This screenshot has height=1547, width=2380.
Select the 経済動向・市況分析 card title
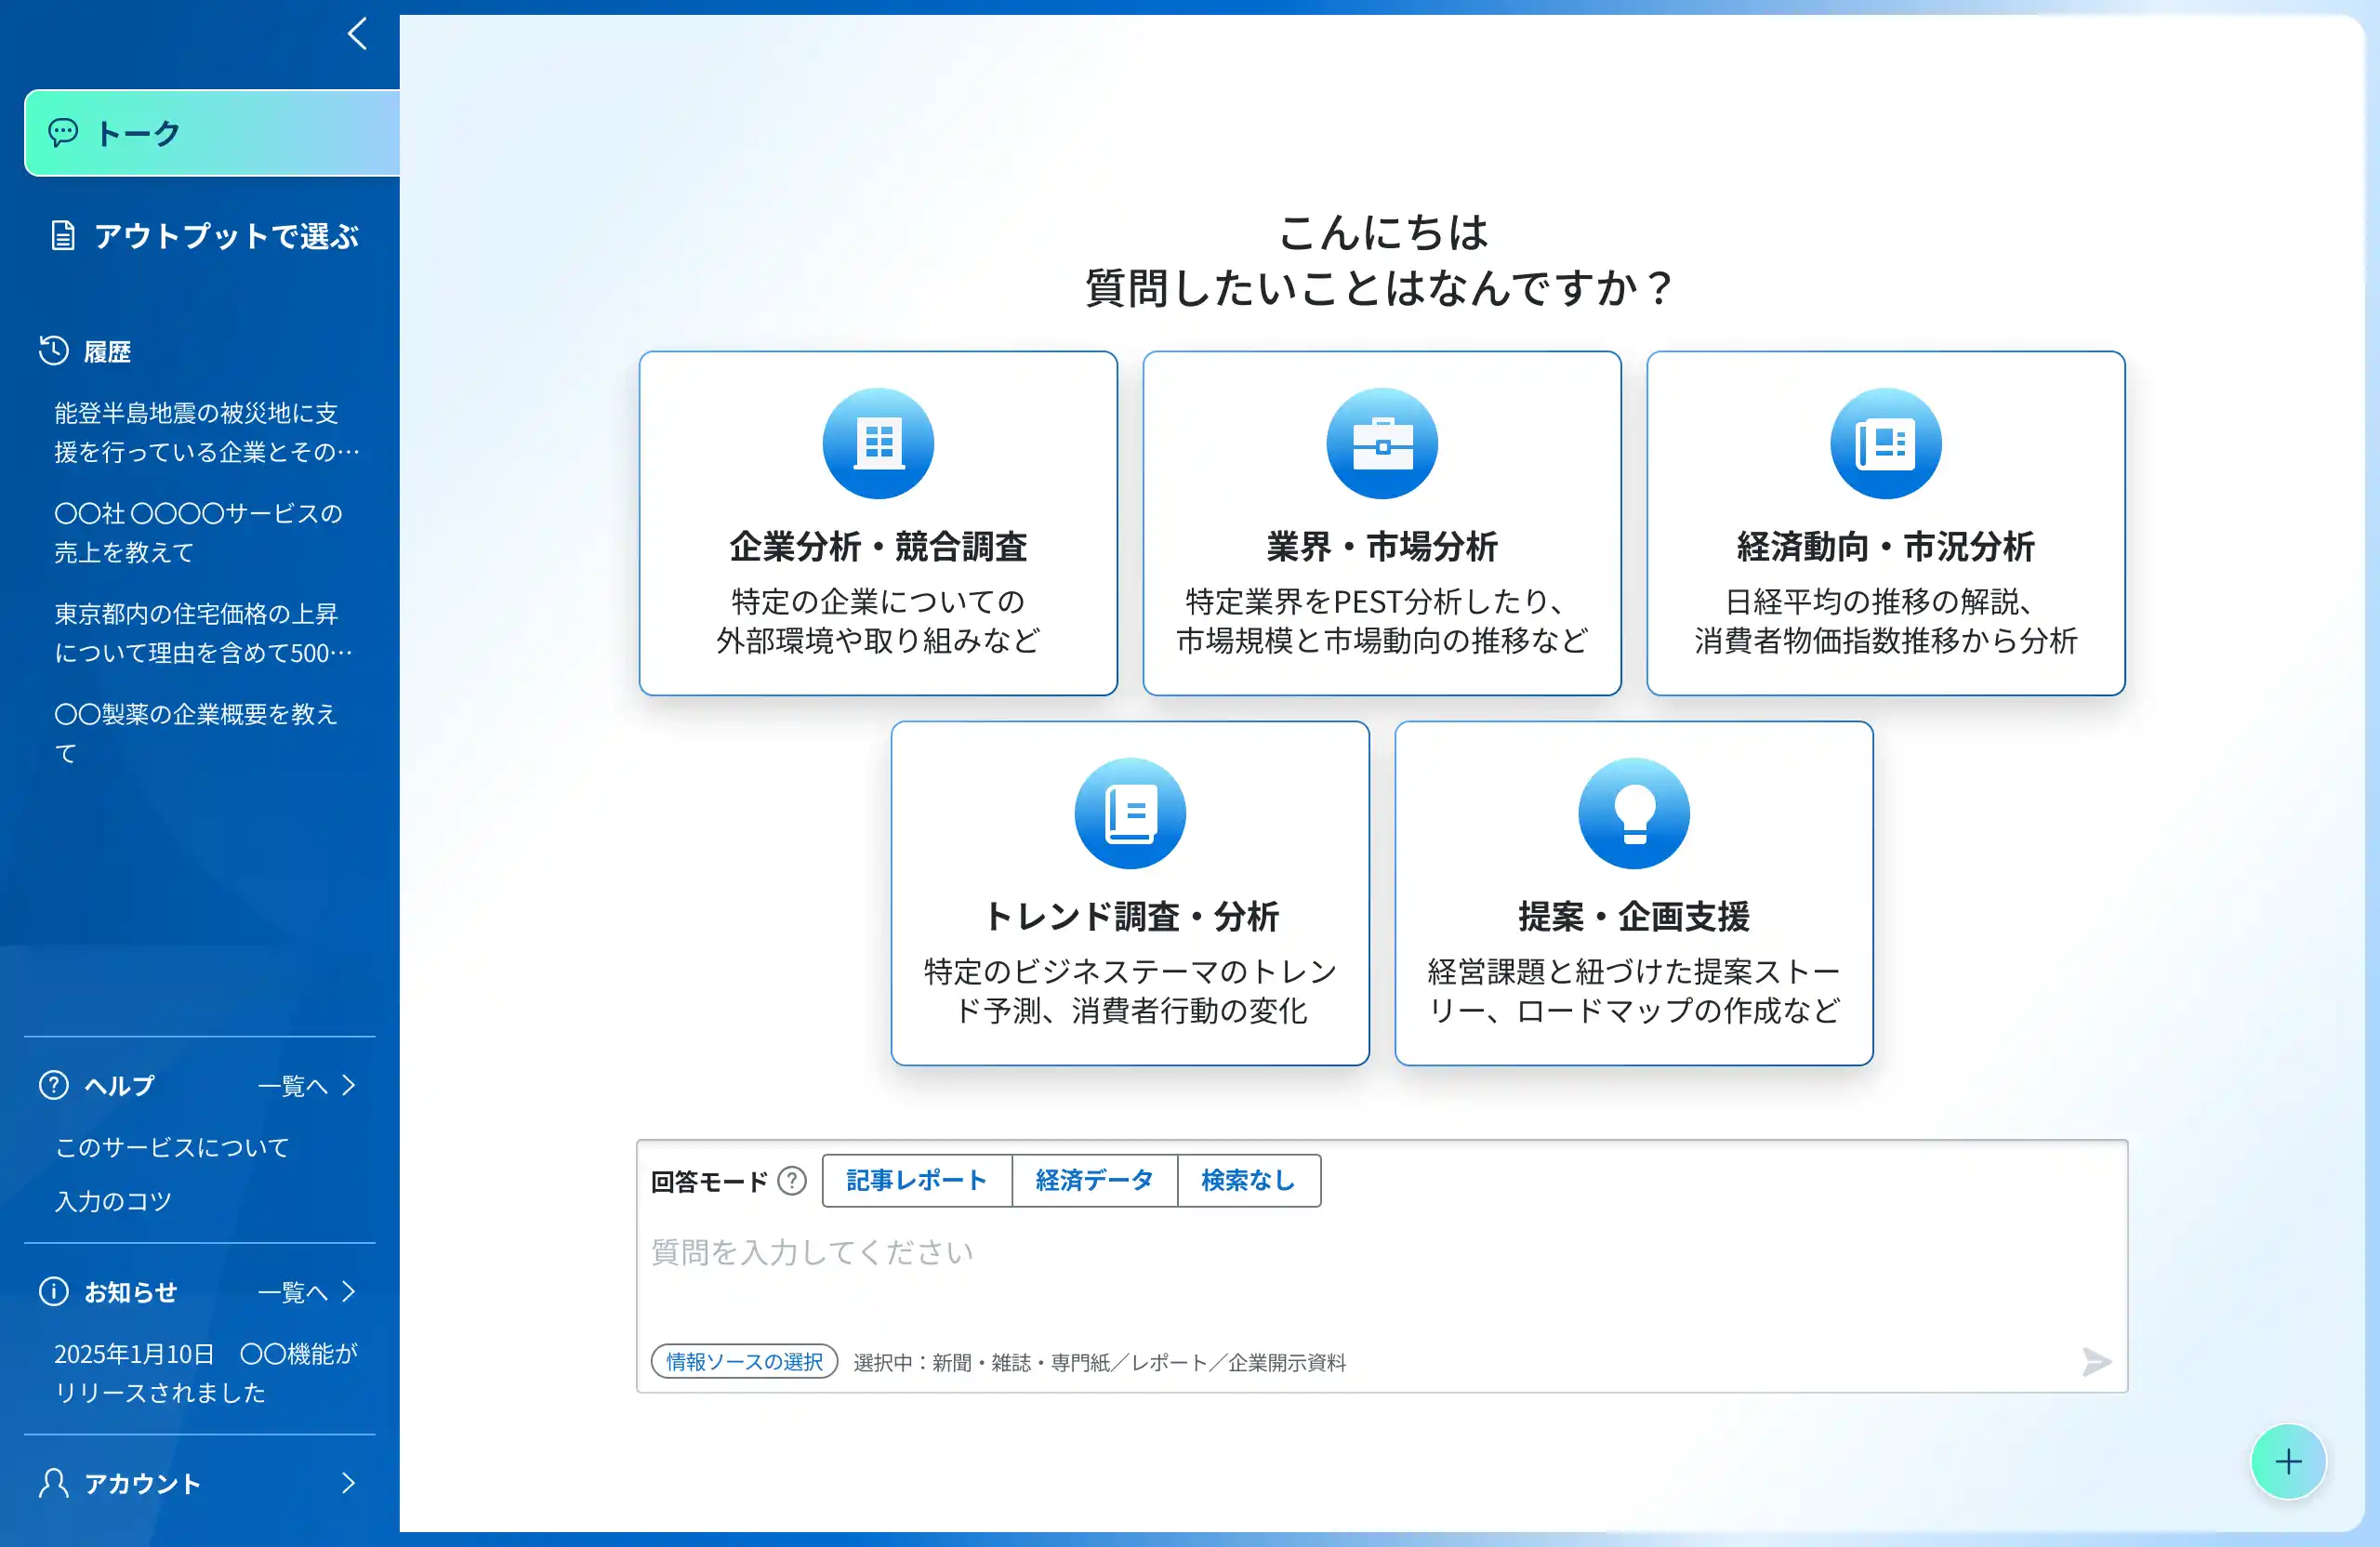[x=1886, y=546]
